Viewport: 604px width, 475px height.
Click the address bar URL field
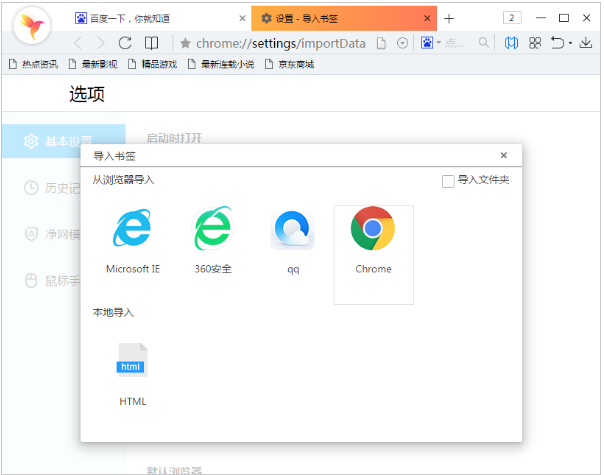tap(280, 44)
